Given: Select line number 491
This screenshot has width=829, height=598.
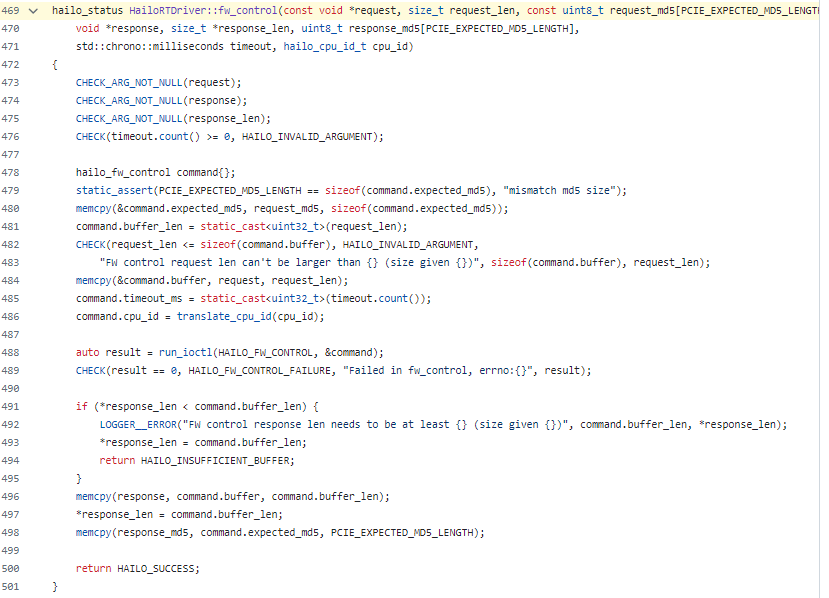Looking at the screenshot, I should pos(12,406).
